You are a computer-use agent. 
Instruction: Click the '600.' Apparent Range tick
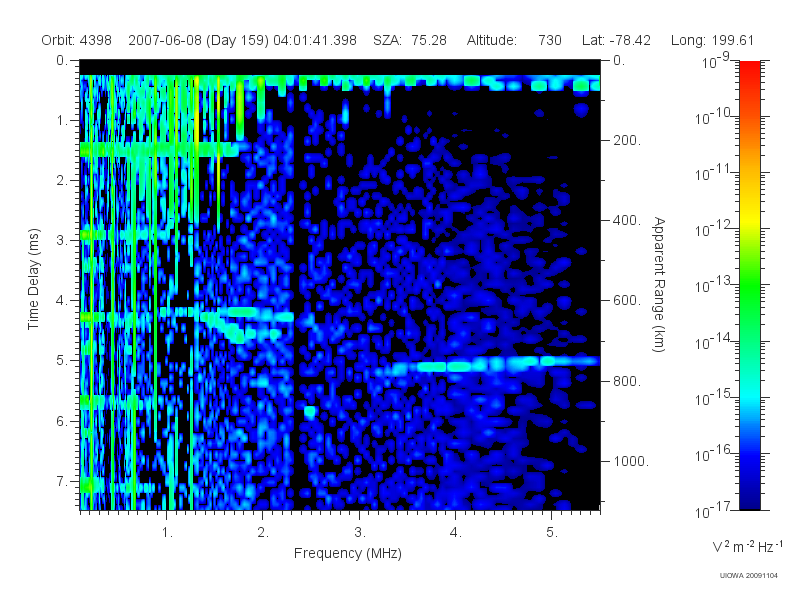627,301
